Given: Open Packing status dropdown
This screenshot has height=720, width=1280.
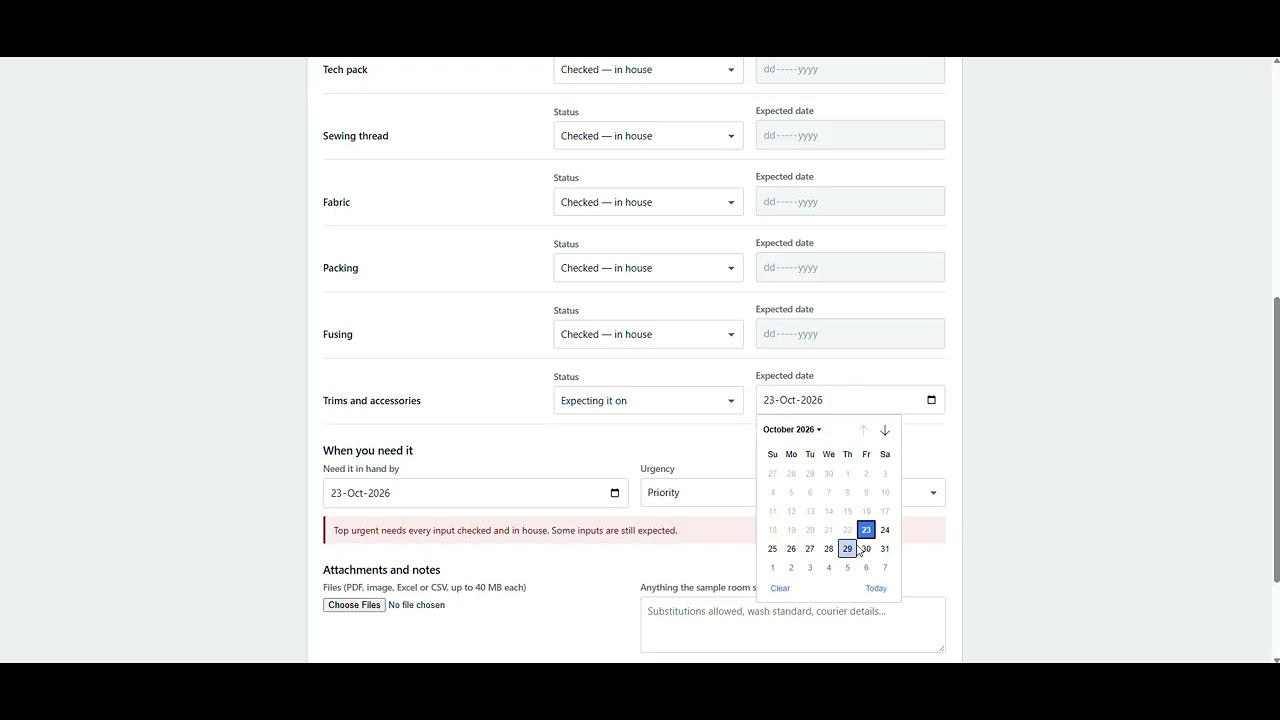Looking at the screenshot, I should [x=648, y=268].
